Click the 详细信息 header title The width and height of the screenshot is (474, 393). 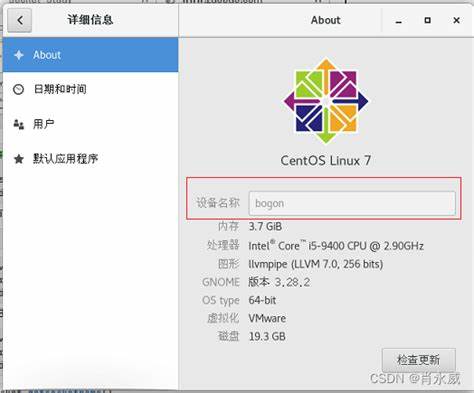90,20
